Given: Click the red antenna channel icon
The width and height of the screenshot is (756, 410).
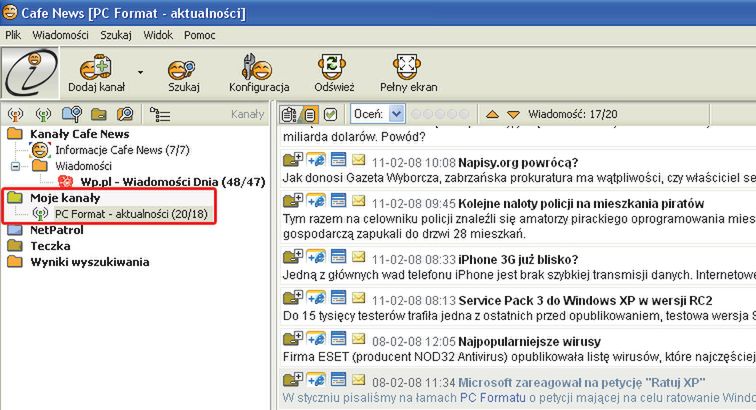Looking at the screenshot, I should pos(15,114).
